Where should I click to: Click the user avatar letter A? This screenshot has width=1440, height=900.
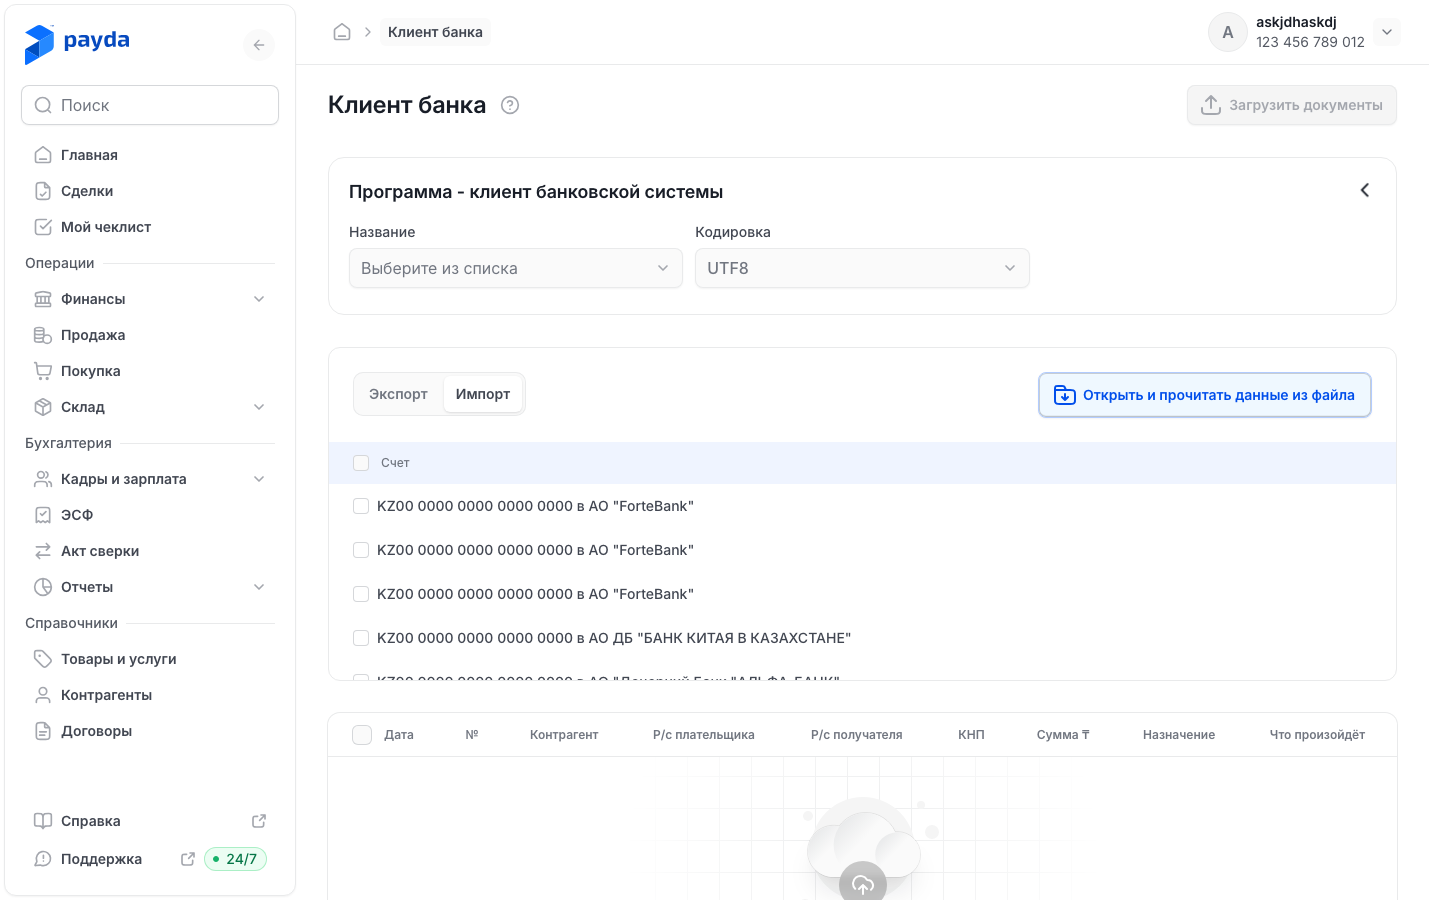click(x=1228, y=32)
